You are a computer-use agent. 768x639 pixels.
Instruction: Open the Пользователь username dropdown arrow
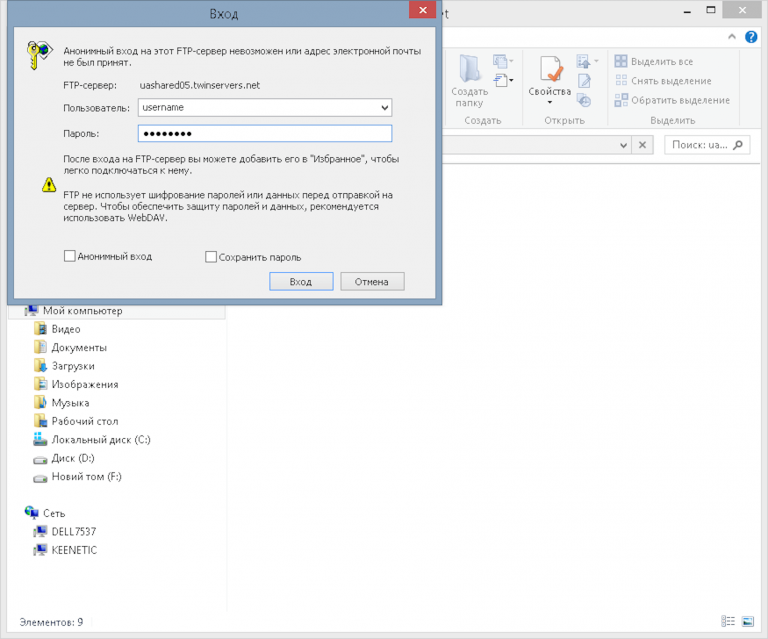tap(385, 107)
